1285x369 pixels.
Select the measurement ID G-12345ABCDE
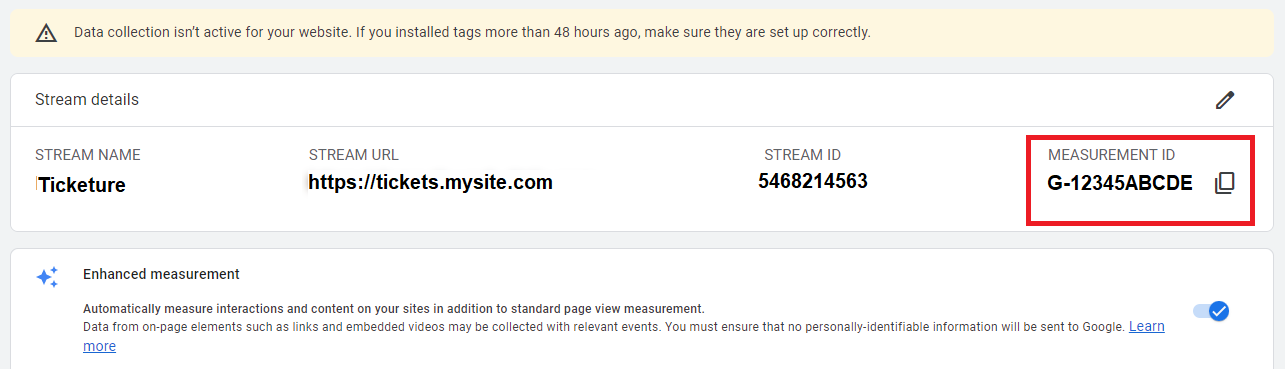pyautogui.click(x=1120, y=183)
